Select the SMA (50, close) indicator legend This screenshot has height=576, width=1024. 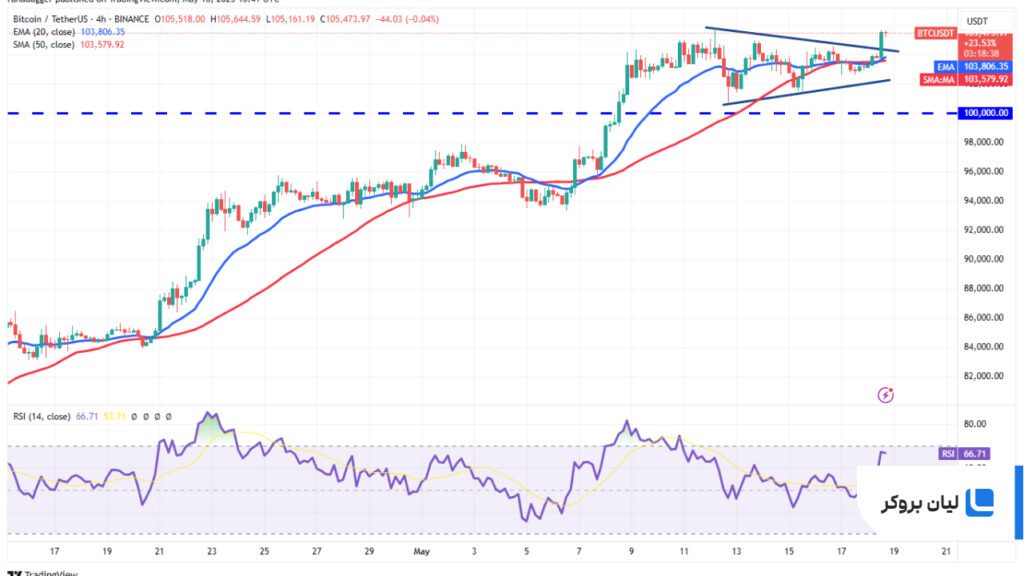point(44,44)
